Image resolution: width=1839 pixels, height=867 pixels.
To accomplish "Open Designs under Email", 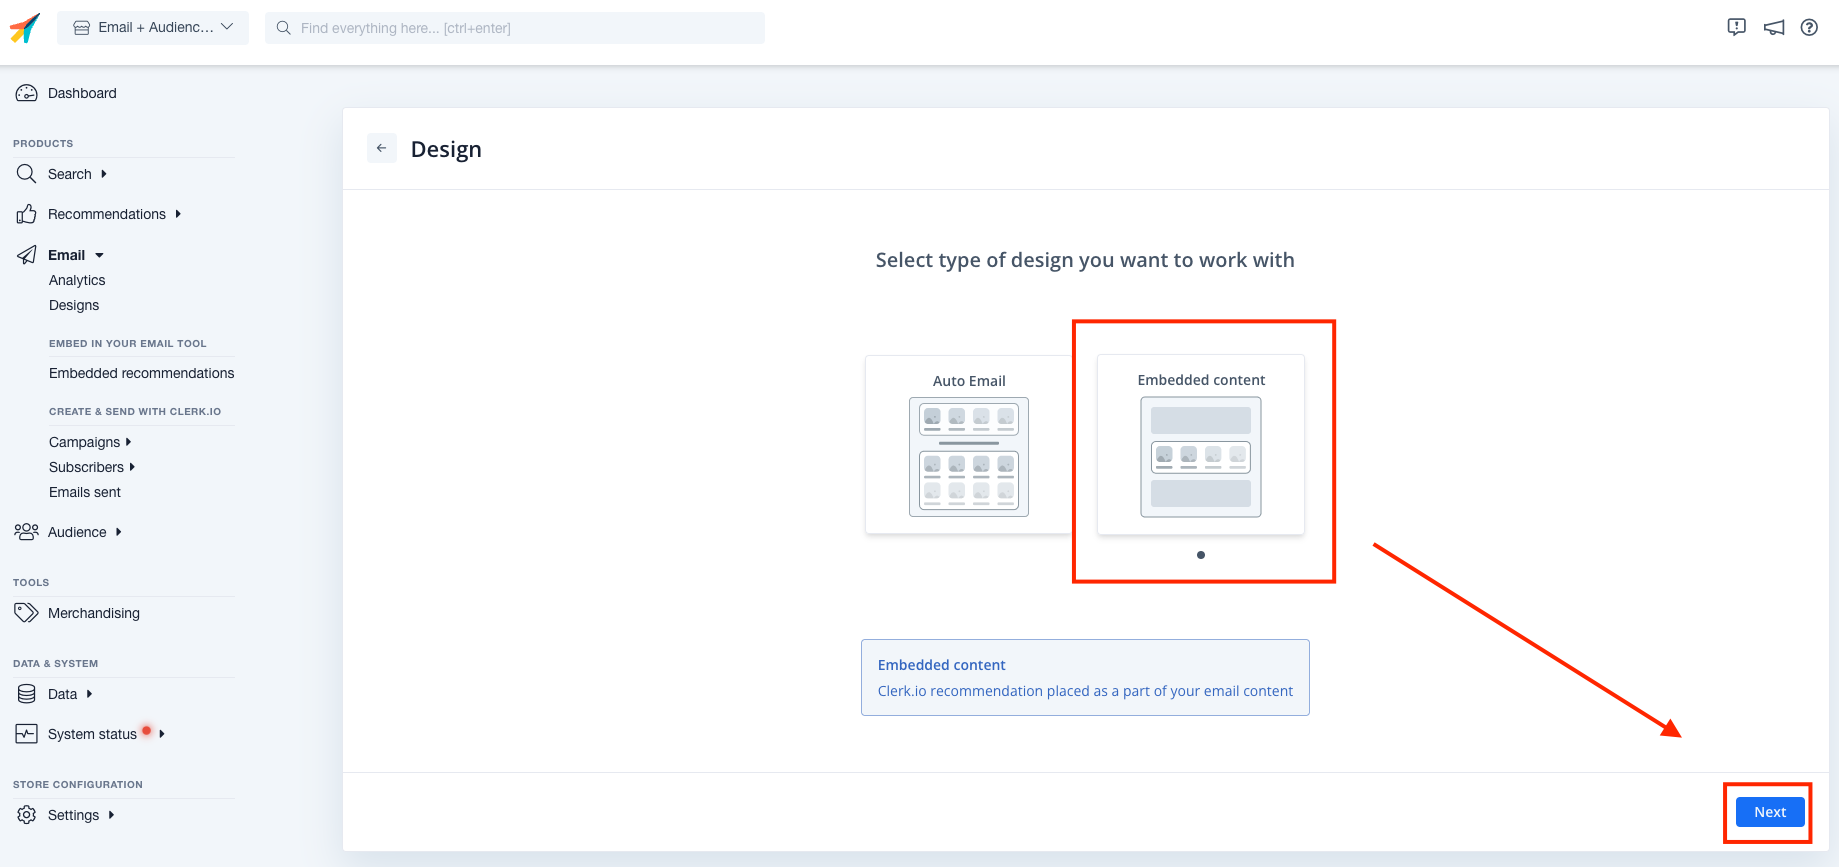I will click(x=74, y=305).
